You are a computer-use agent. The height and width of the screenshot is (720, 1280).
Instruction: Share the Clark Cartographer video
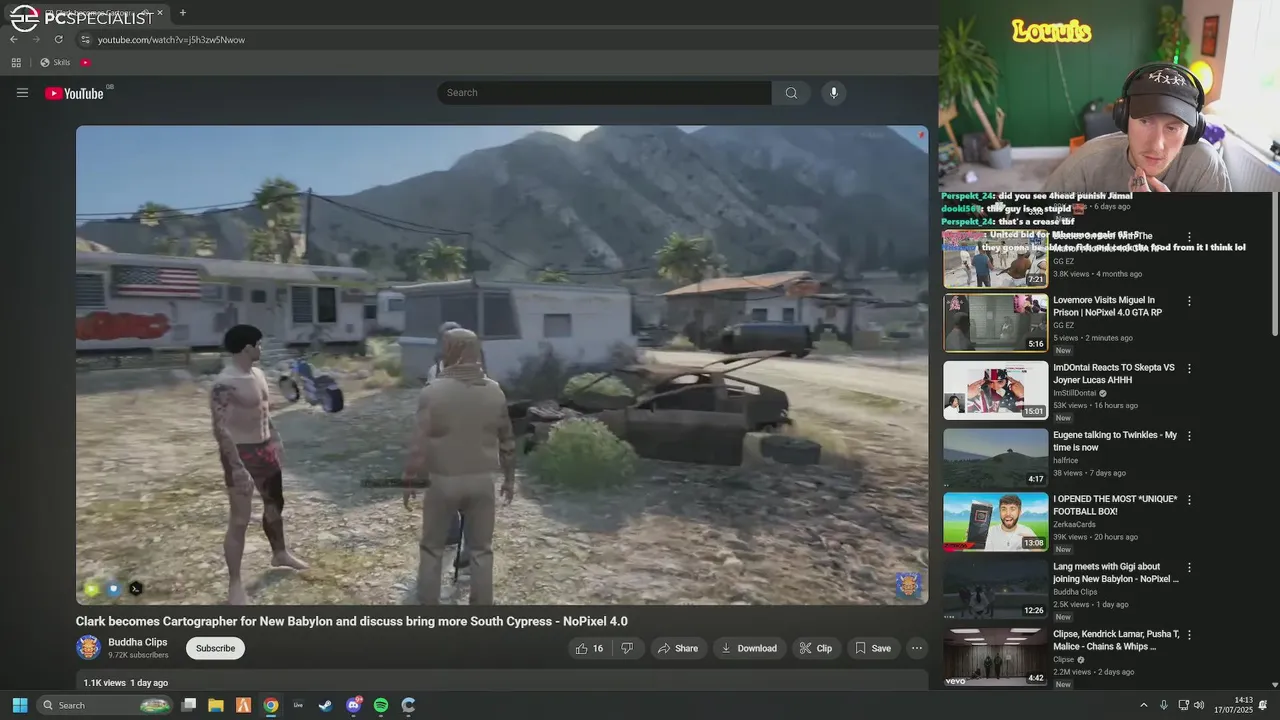(x=677, y=648)
